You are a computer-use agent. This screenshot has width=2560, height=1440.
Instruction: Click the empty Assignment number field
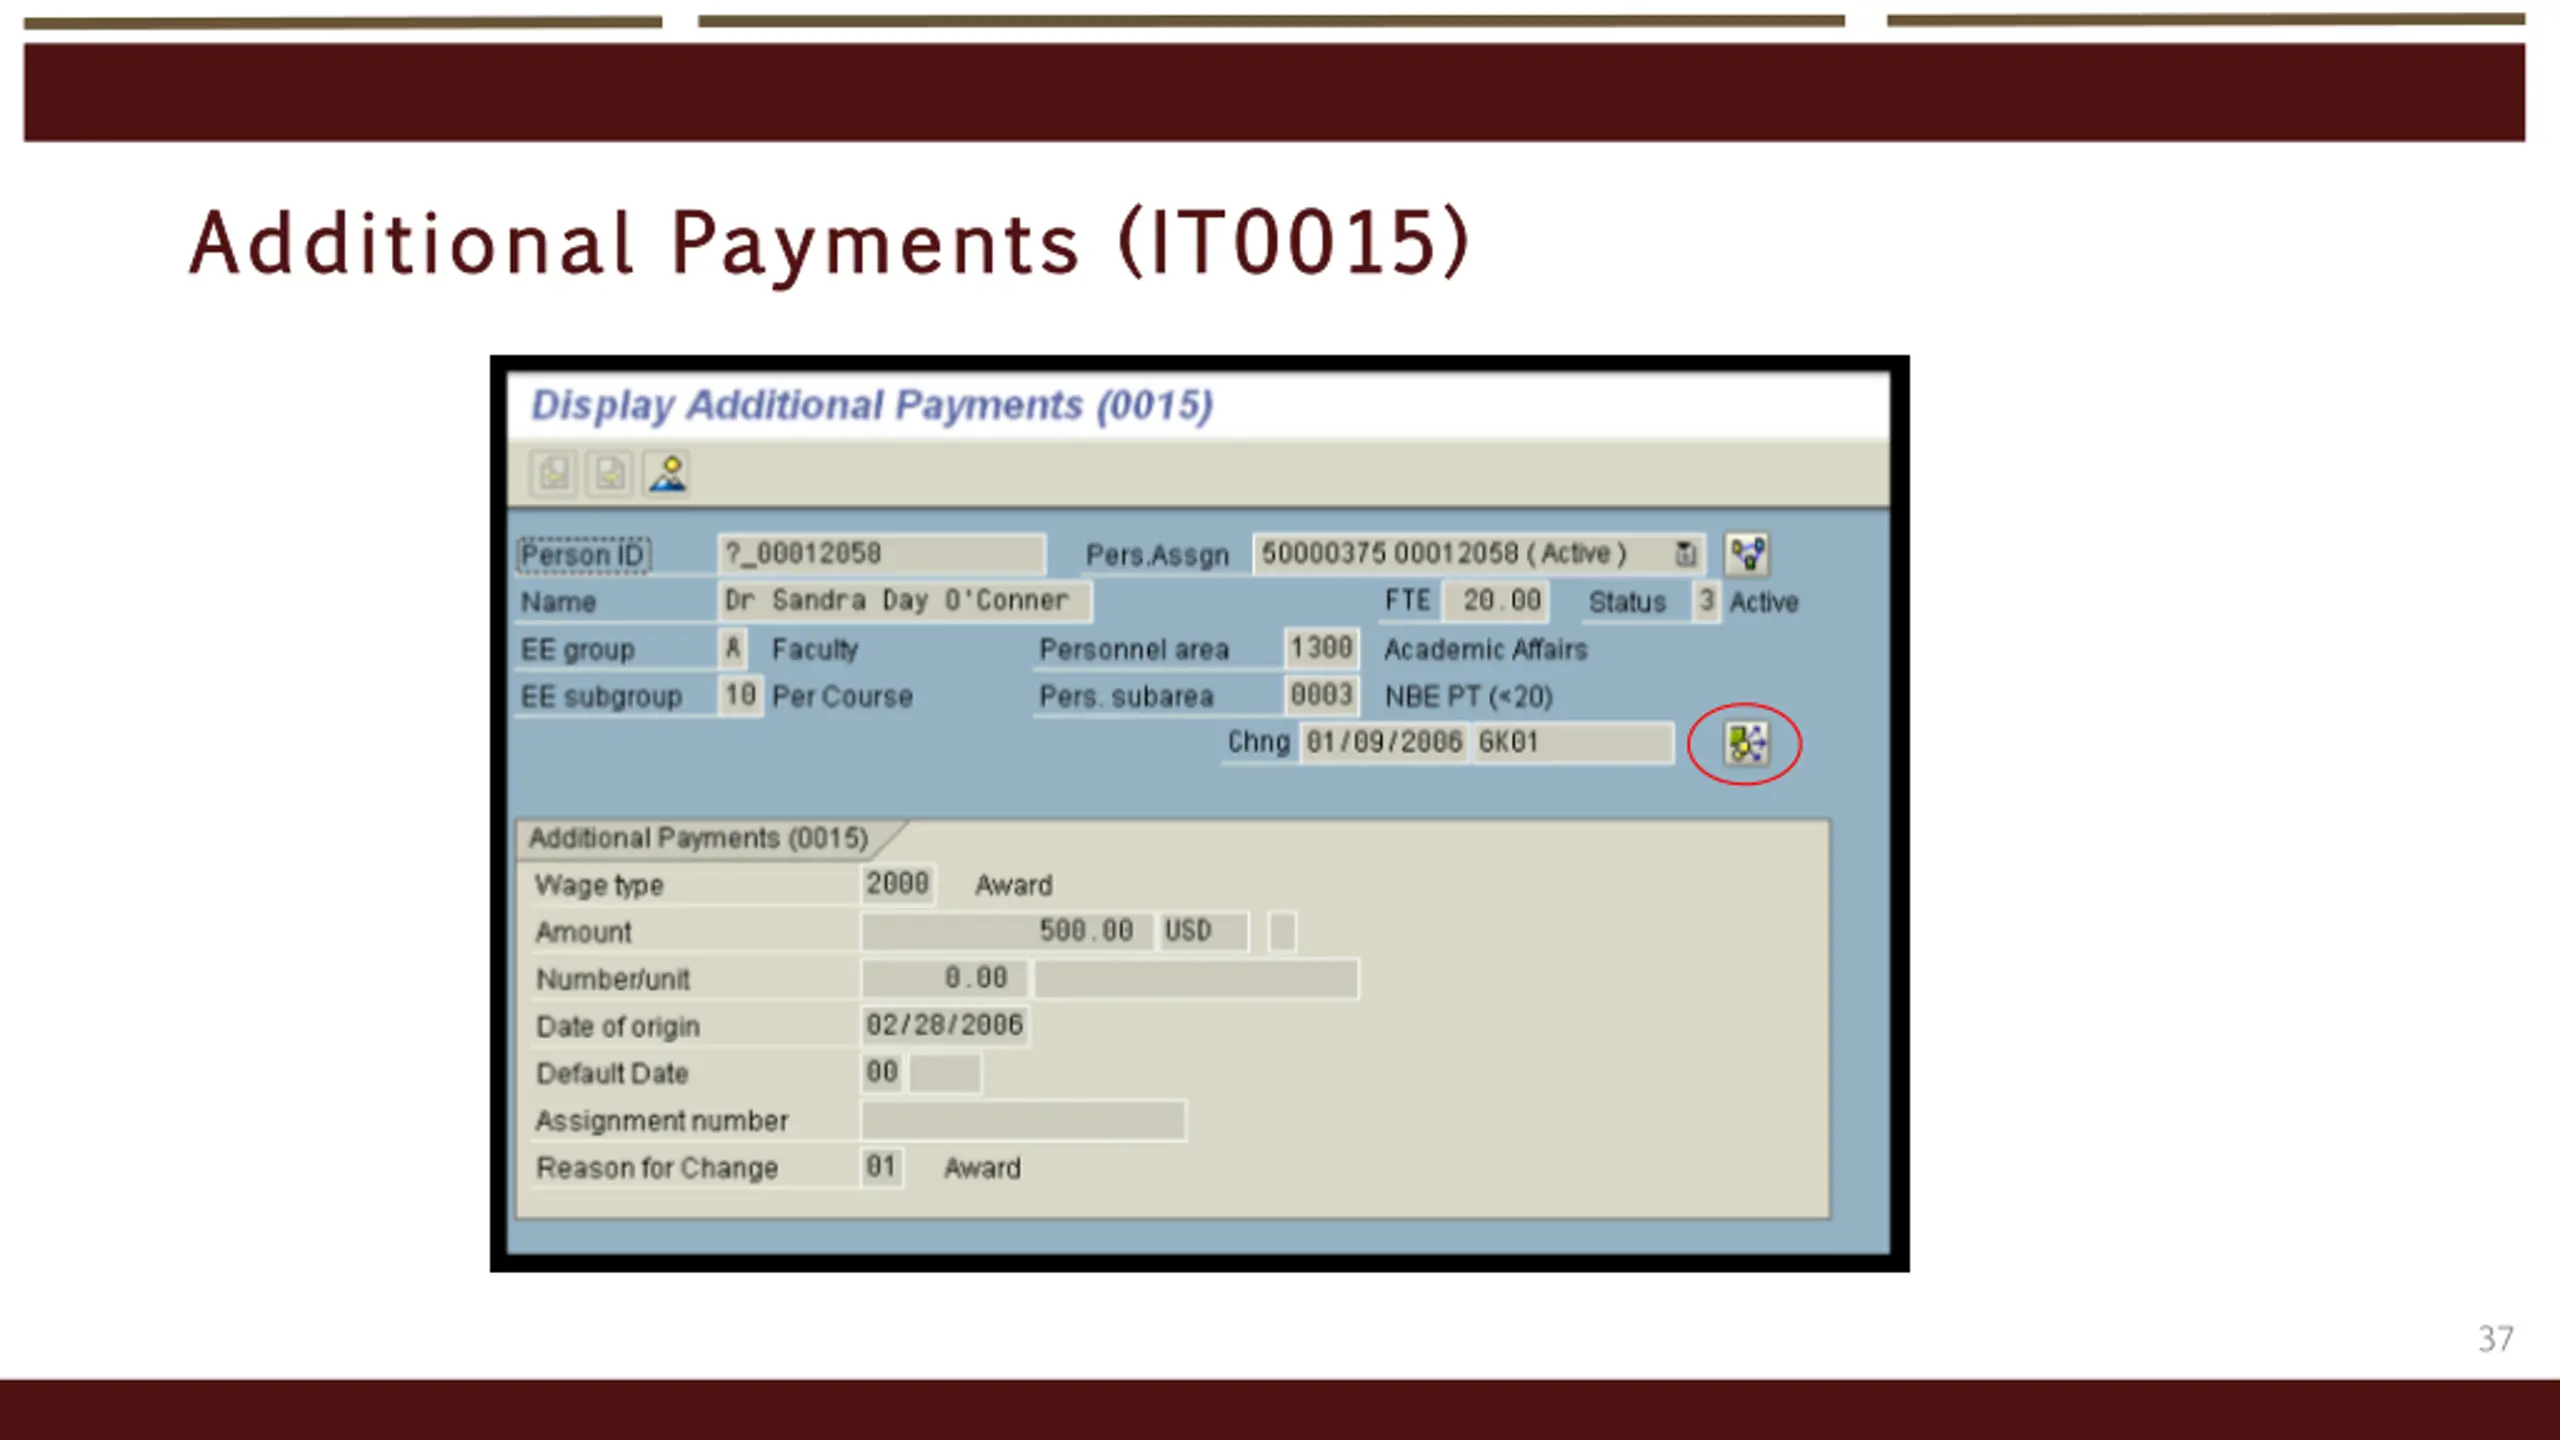1024,1120
